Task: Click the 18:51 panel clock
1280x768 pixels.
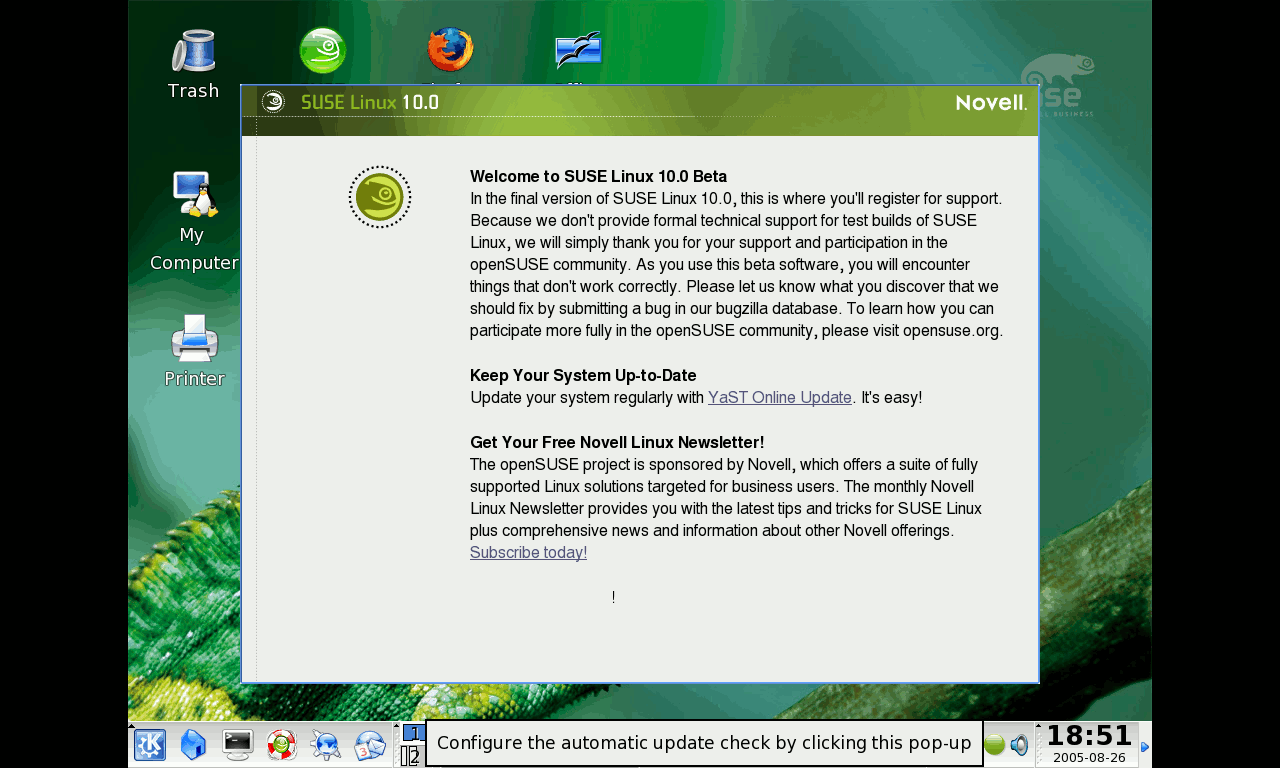Action: (x=1089, y=736)
